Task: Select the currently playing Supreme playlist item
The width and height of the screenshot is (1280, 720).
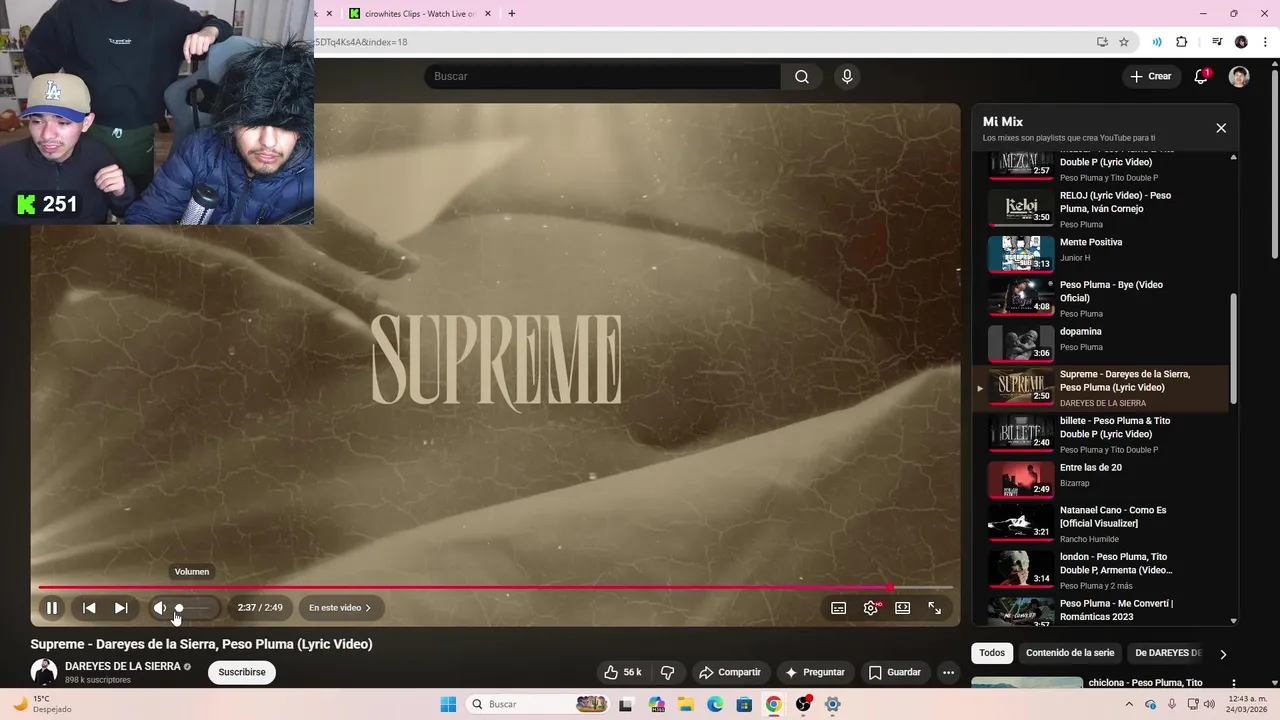Action: pyautogui.click(x=1100, y=388)
